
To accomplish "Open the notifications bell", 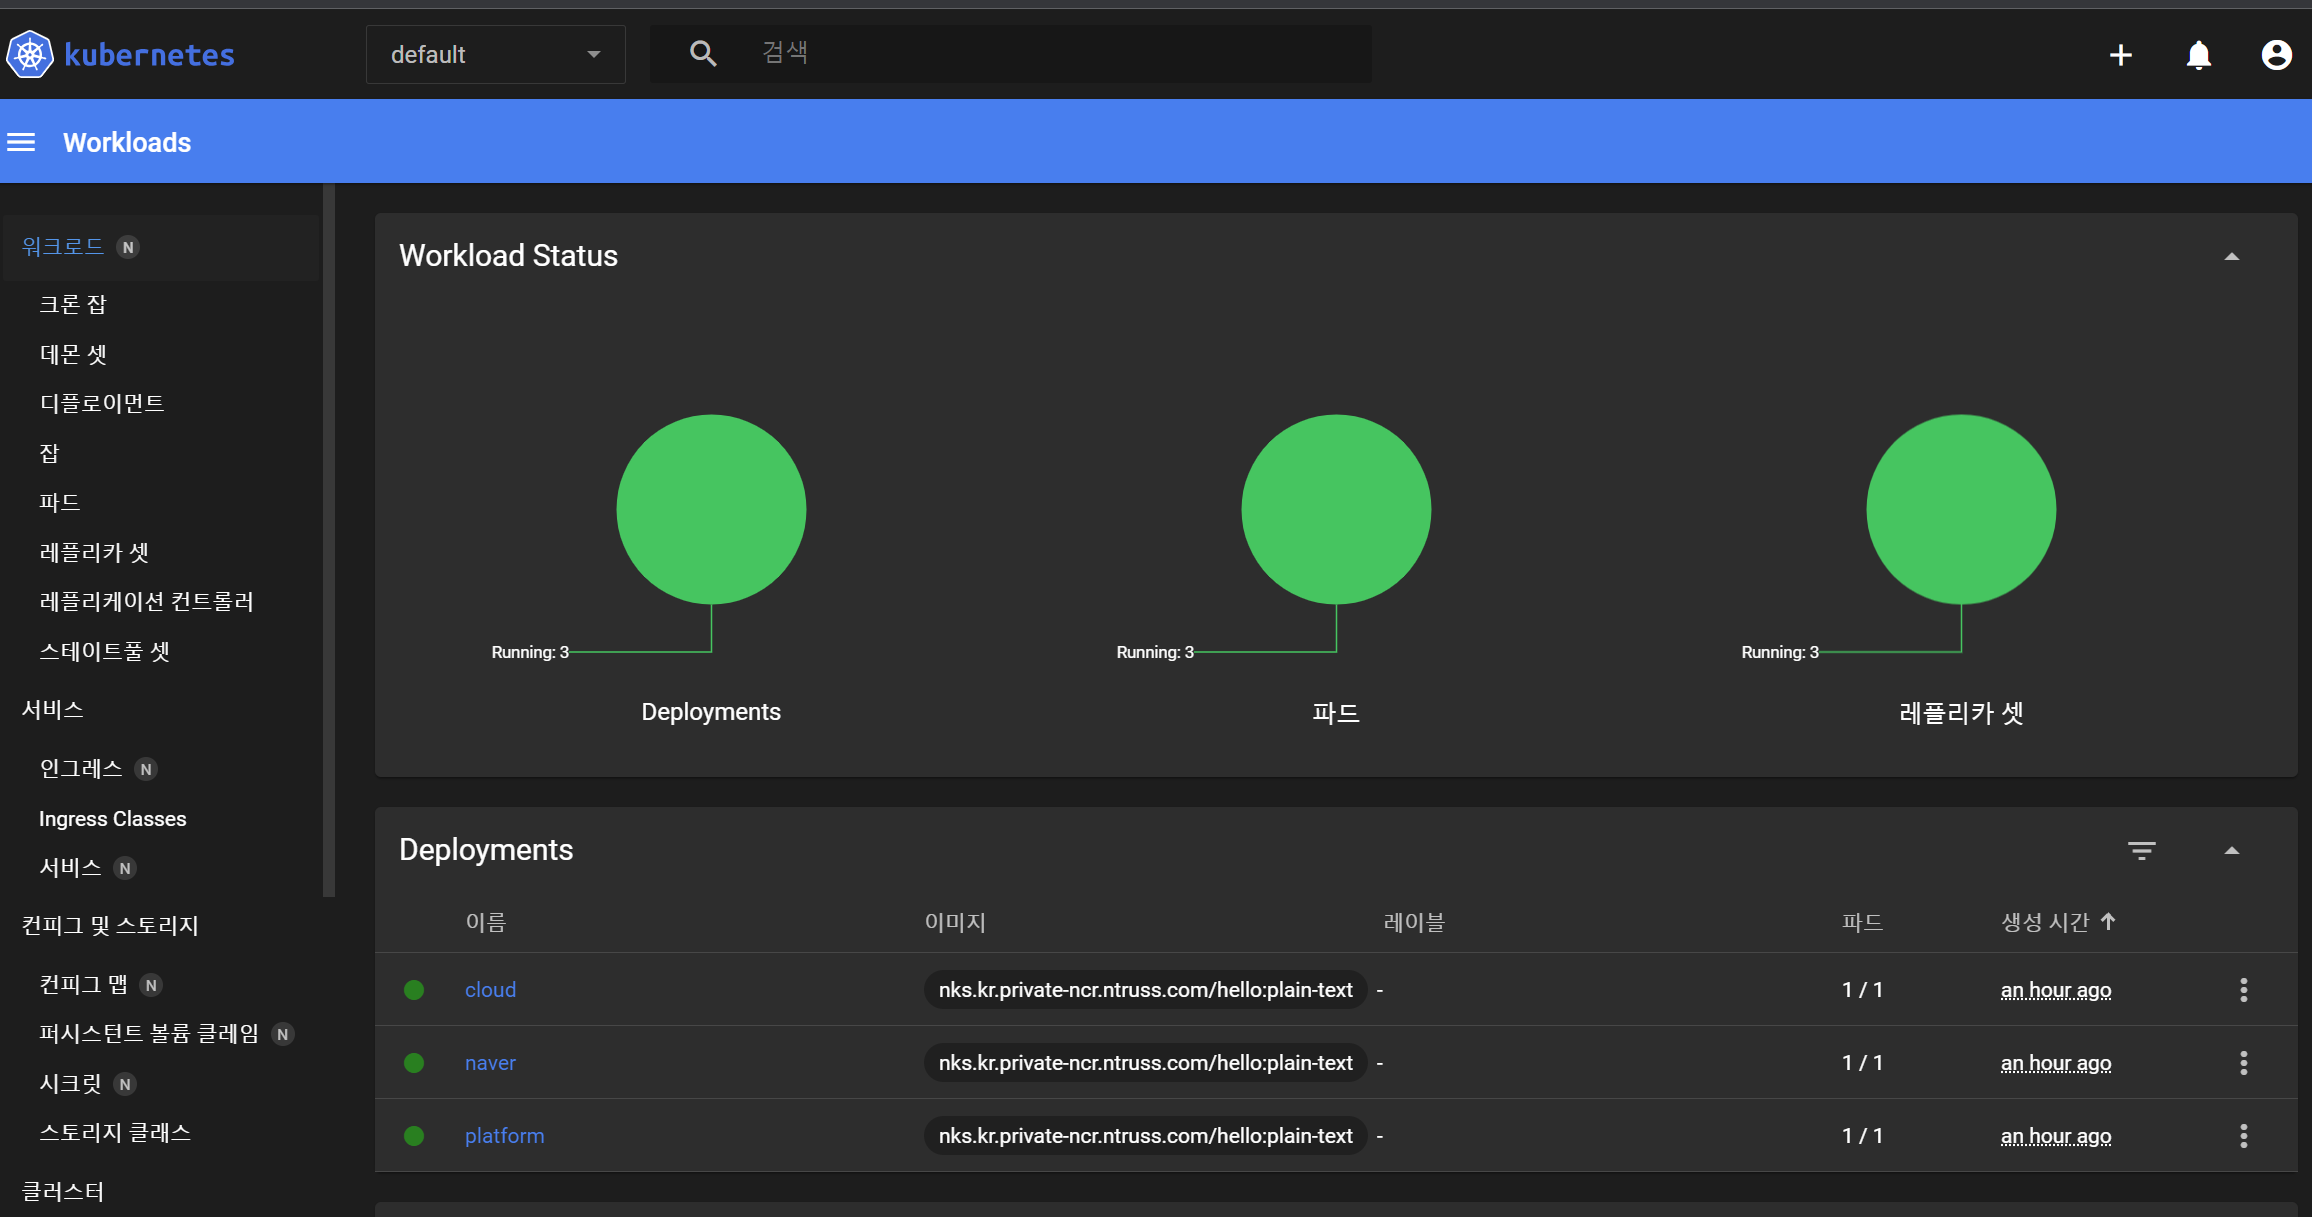I will (2198, 55).
